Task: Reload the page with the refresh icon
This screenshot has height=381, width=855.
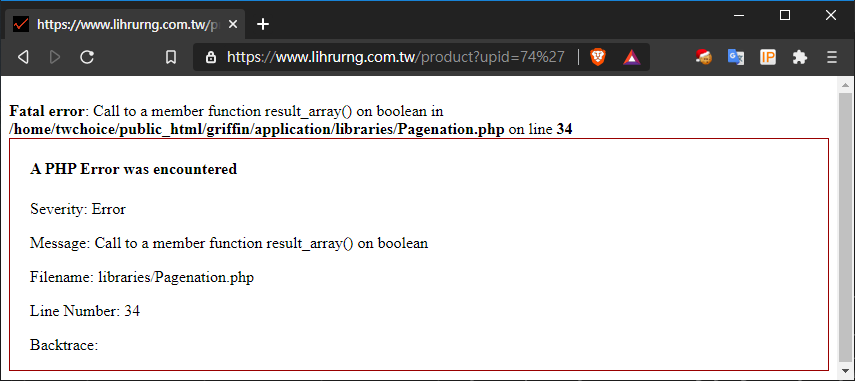Action: click(87, 57)
